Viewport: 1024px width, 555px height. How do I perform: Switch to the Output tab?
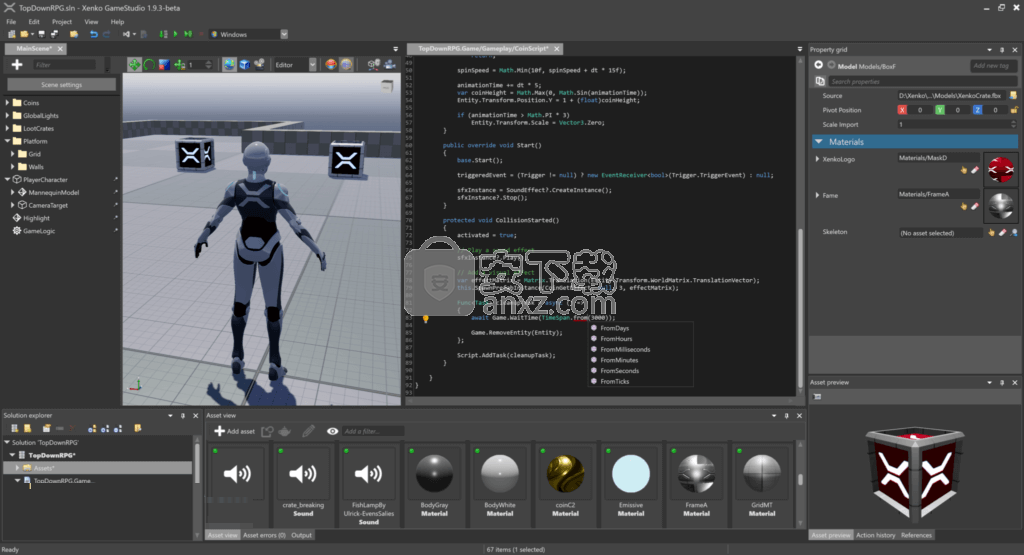tap(301, 535)
